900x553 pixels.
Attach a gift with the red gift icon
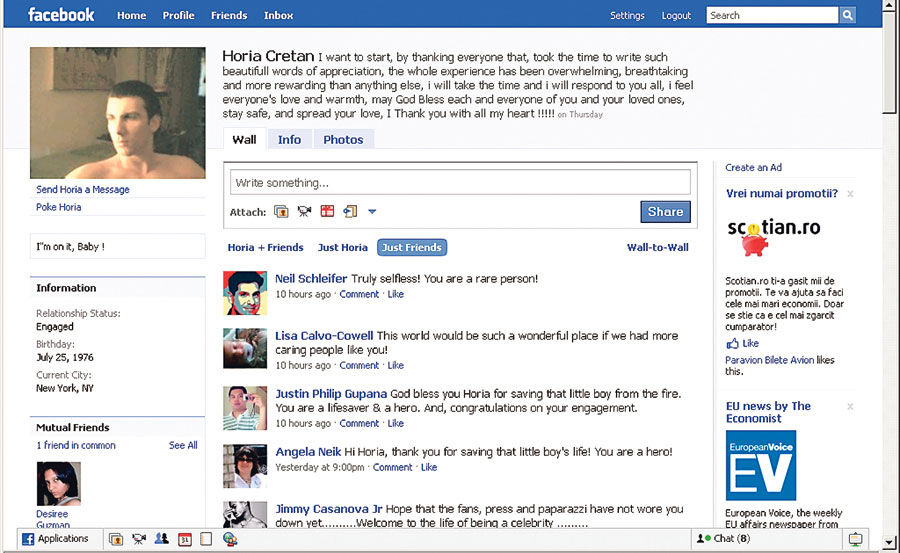coord(327,211)
